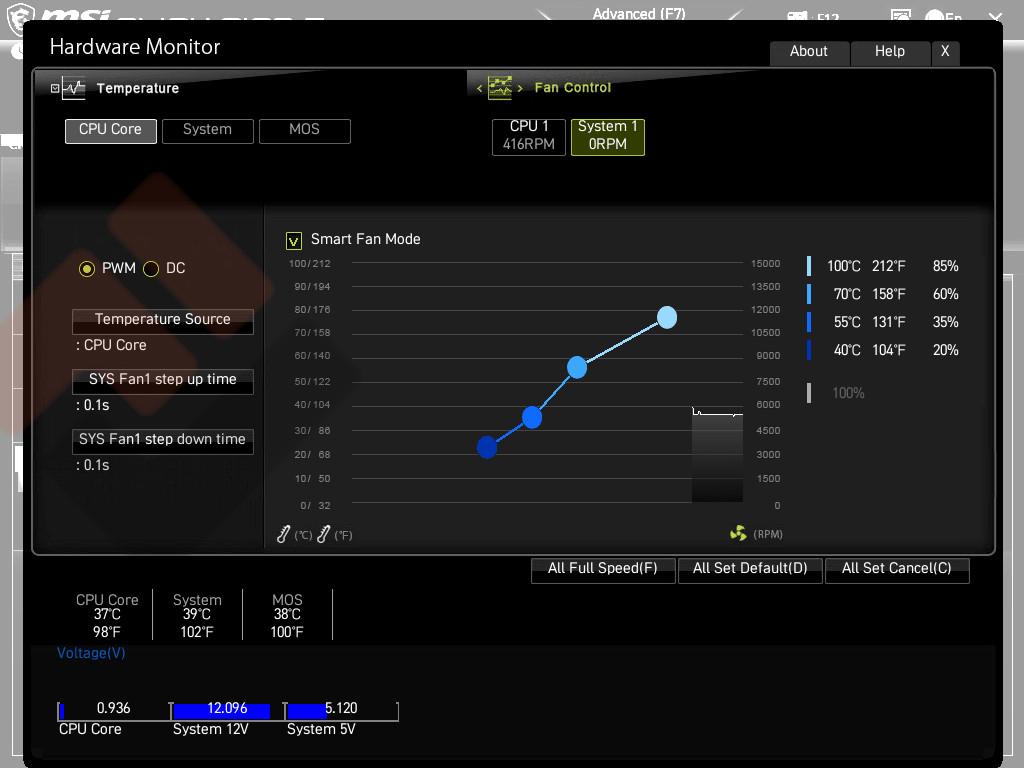The image size is (1024, 768).
Task: Open SYS Fan1 step down time options
Action: coord(162,440)
